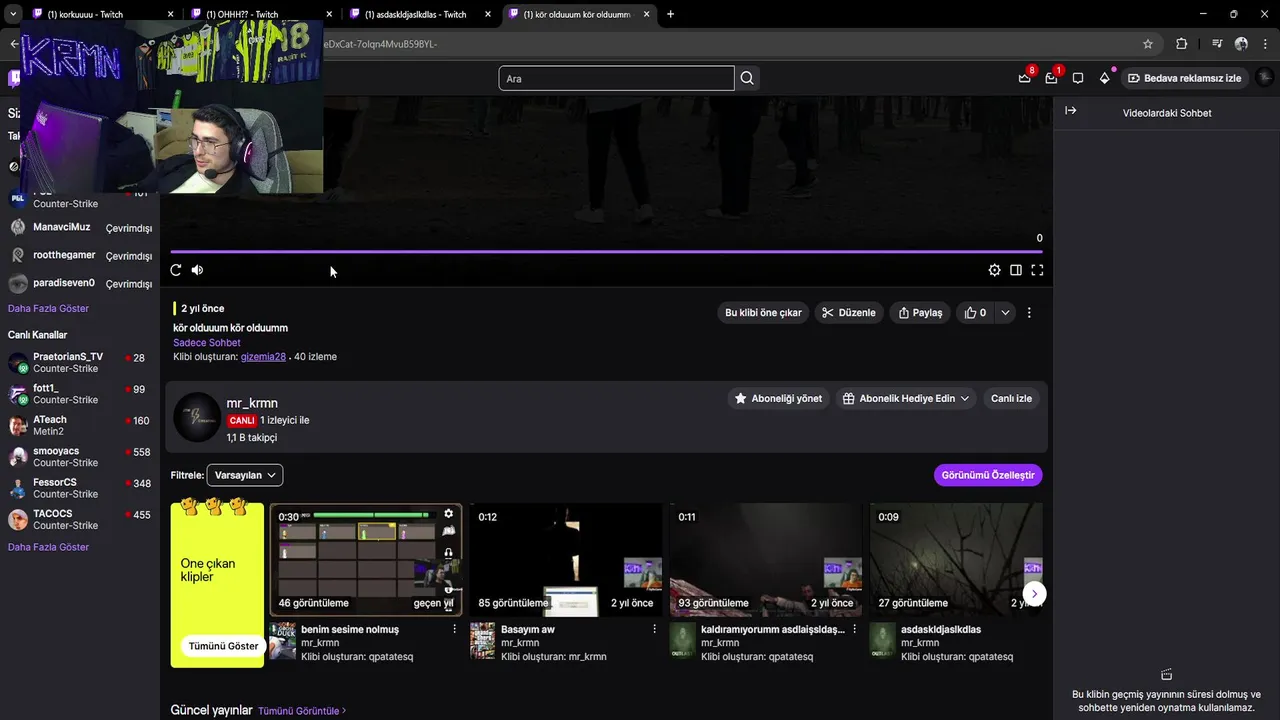Open rootthegamer offline channel in sidebar
This screenshot has width=1280, height=720.
(80, 256)
